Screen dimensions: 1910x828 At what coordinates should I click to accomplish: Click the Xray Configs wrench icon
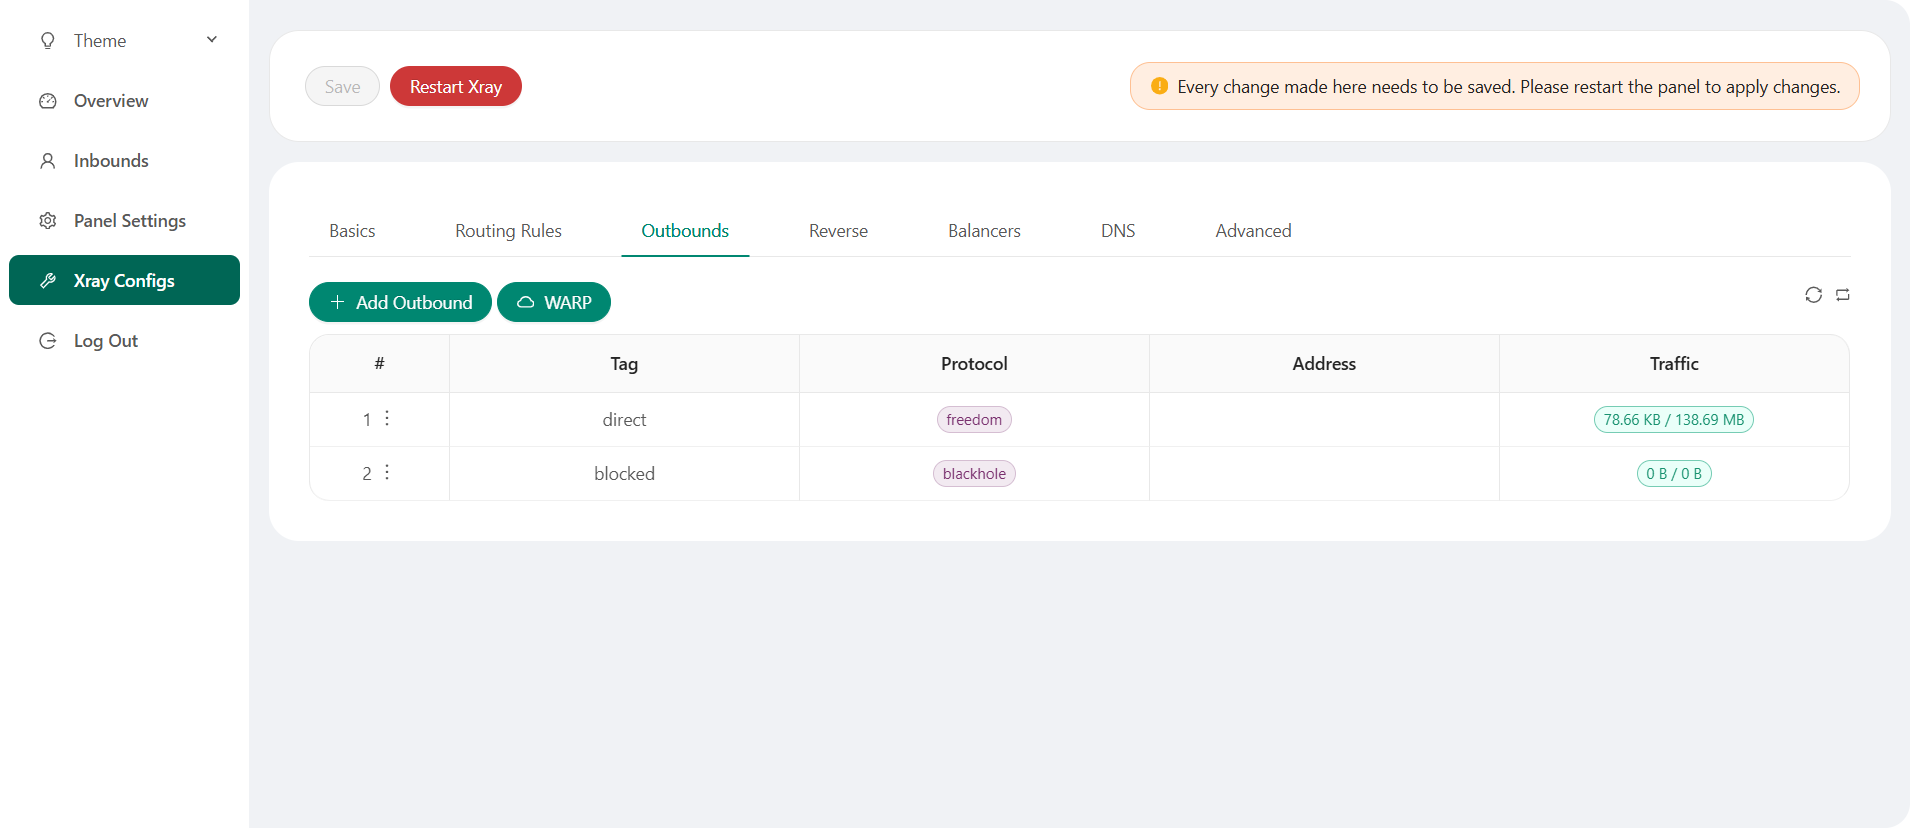(48, 281)
